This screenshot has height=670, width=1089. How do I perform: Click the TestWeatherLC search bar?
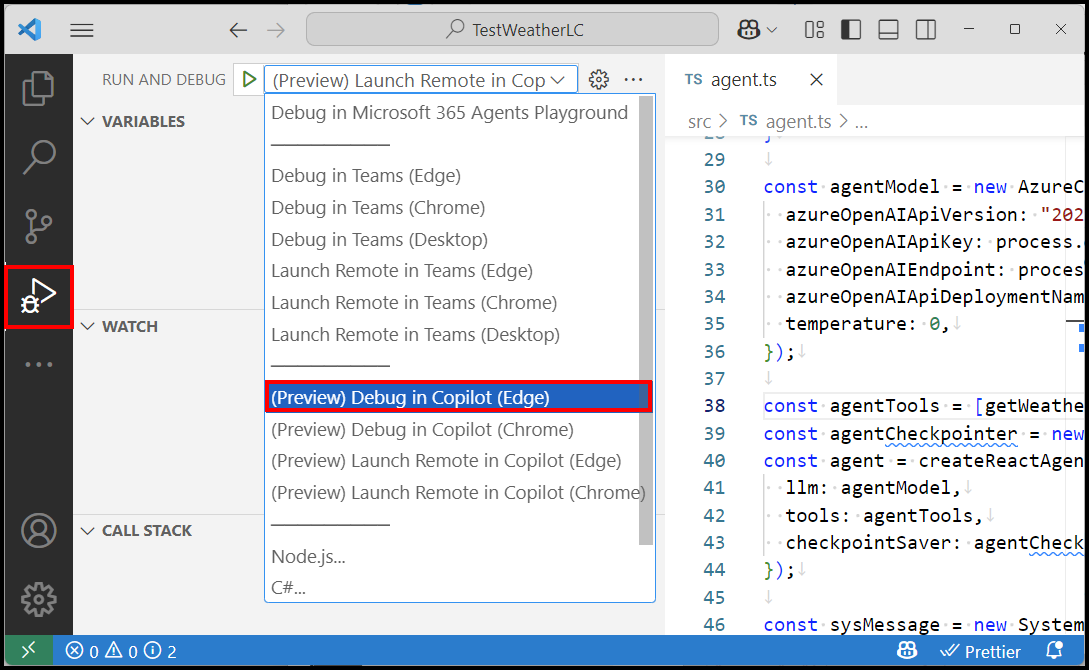pyautogui.click(x=511, y=29)
